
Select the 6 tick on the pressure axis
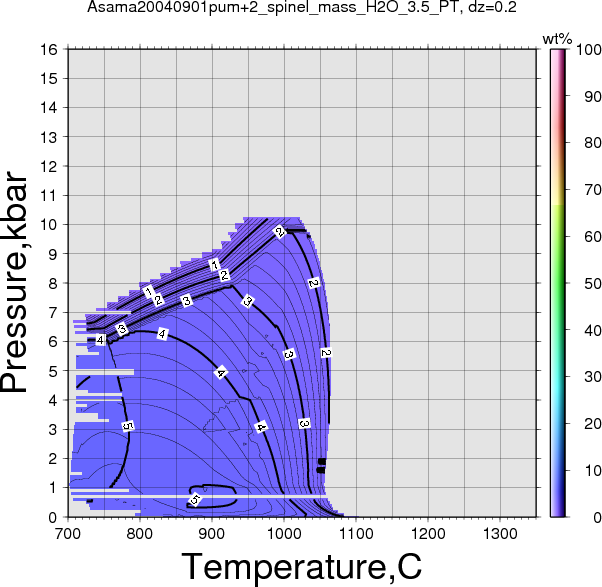[x=53, y=342]
